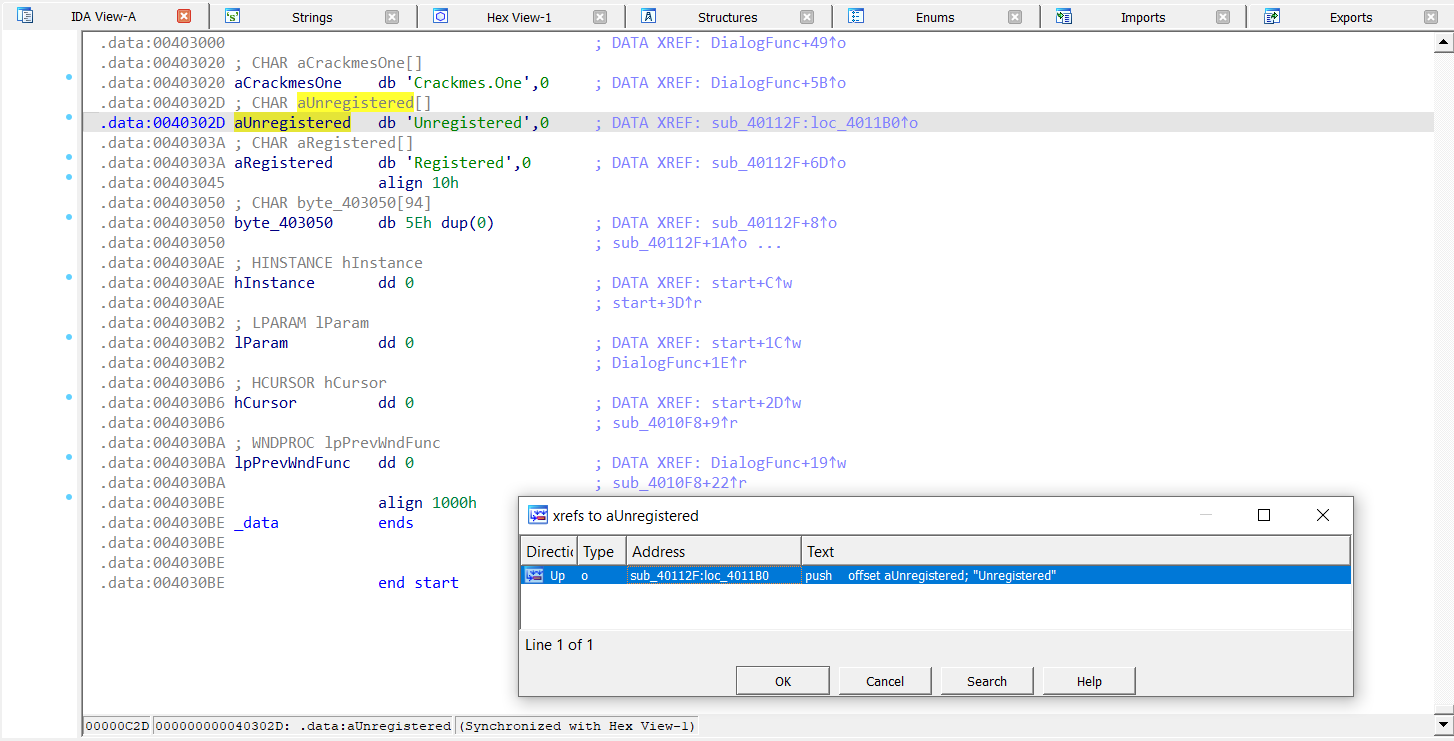Screen dimensions: 1454x741
Task: Click the xrefs dialog title icon
Action: pos(538,515)
